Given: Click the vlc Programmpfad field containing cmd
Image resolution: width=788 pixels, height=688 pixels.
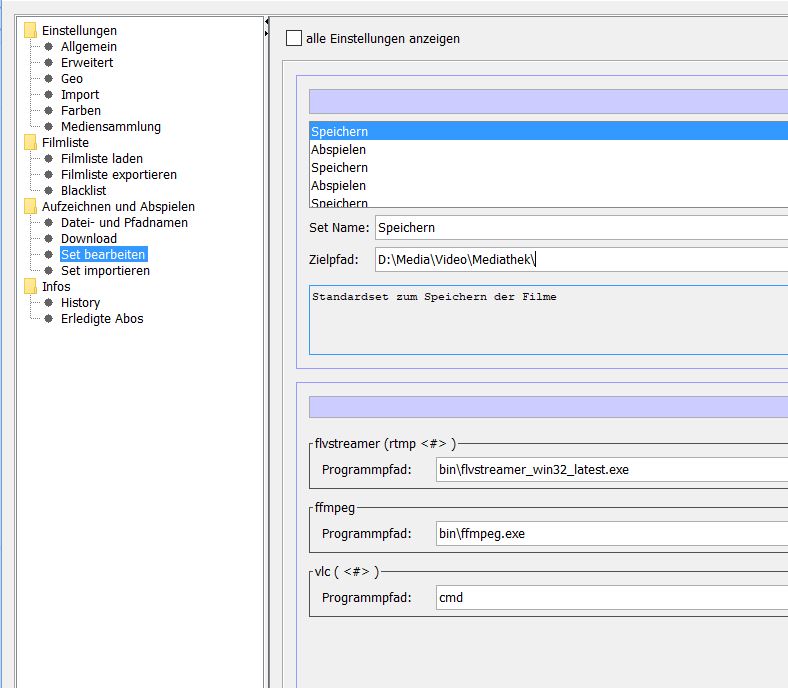Looking at the screenshot, I should (610, 598).
